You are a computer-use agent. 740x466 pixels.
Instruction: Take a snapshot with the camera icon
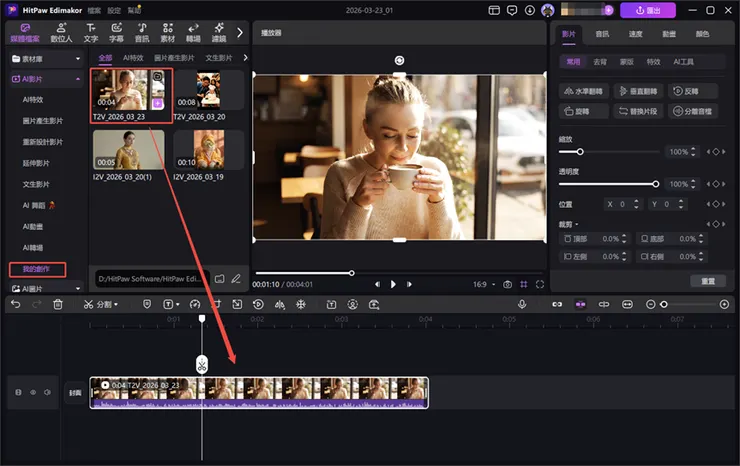(x=508, y=284)
